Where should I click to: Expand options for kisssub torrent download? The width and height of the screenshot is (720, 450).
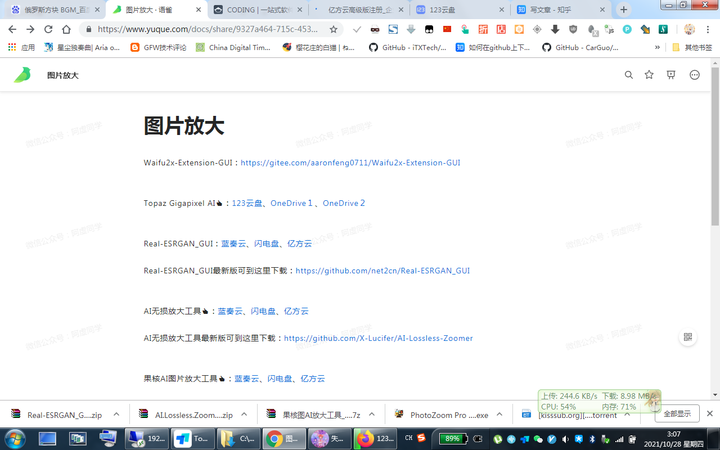(x=627, y=415)
